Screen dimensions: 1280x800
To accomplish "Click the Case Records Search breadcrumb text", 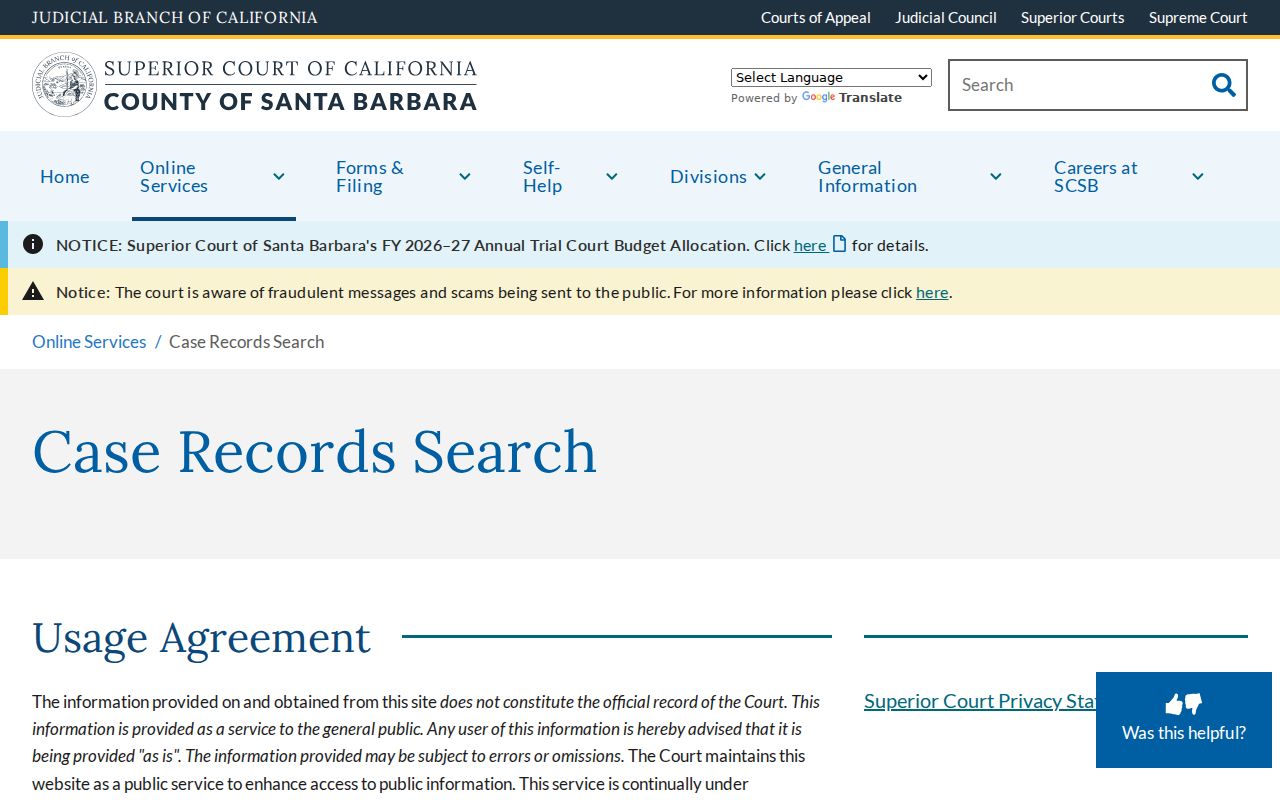I will pyautogui.click(x=247, y=341).
